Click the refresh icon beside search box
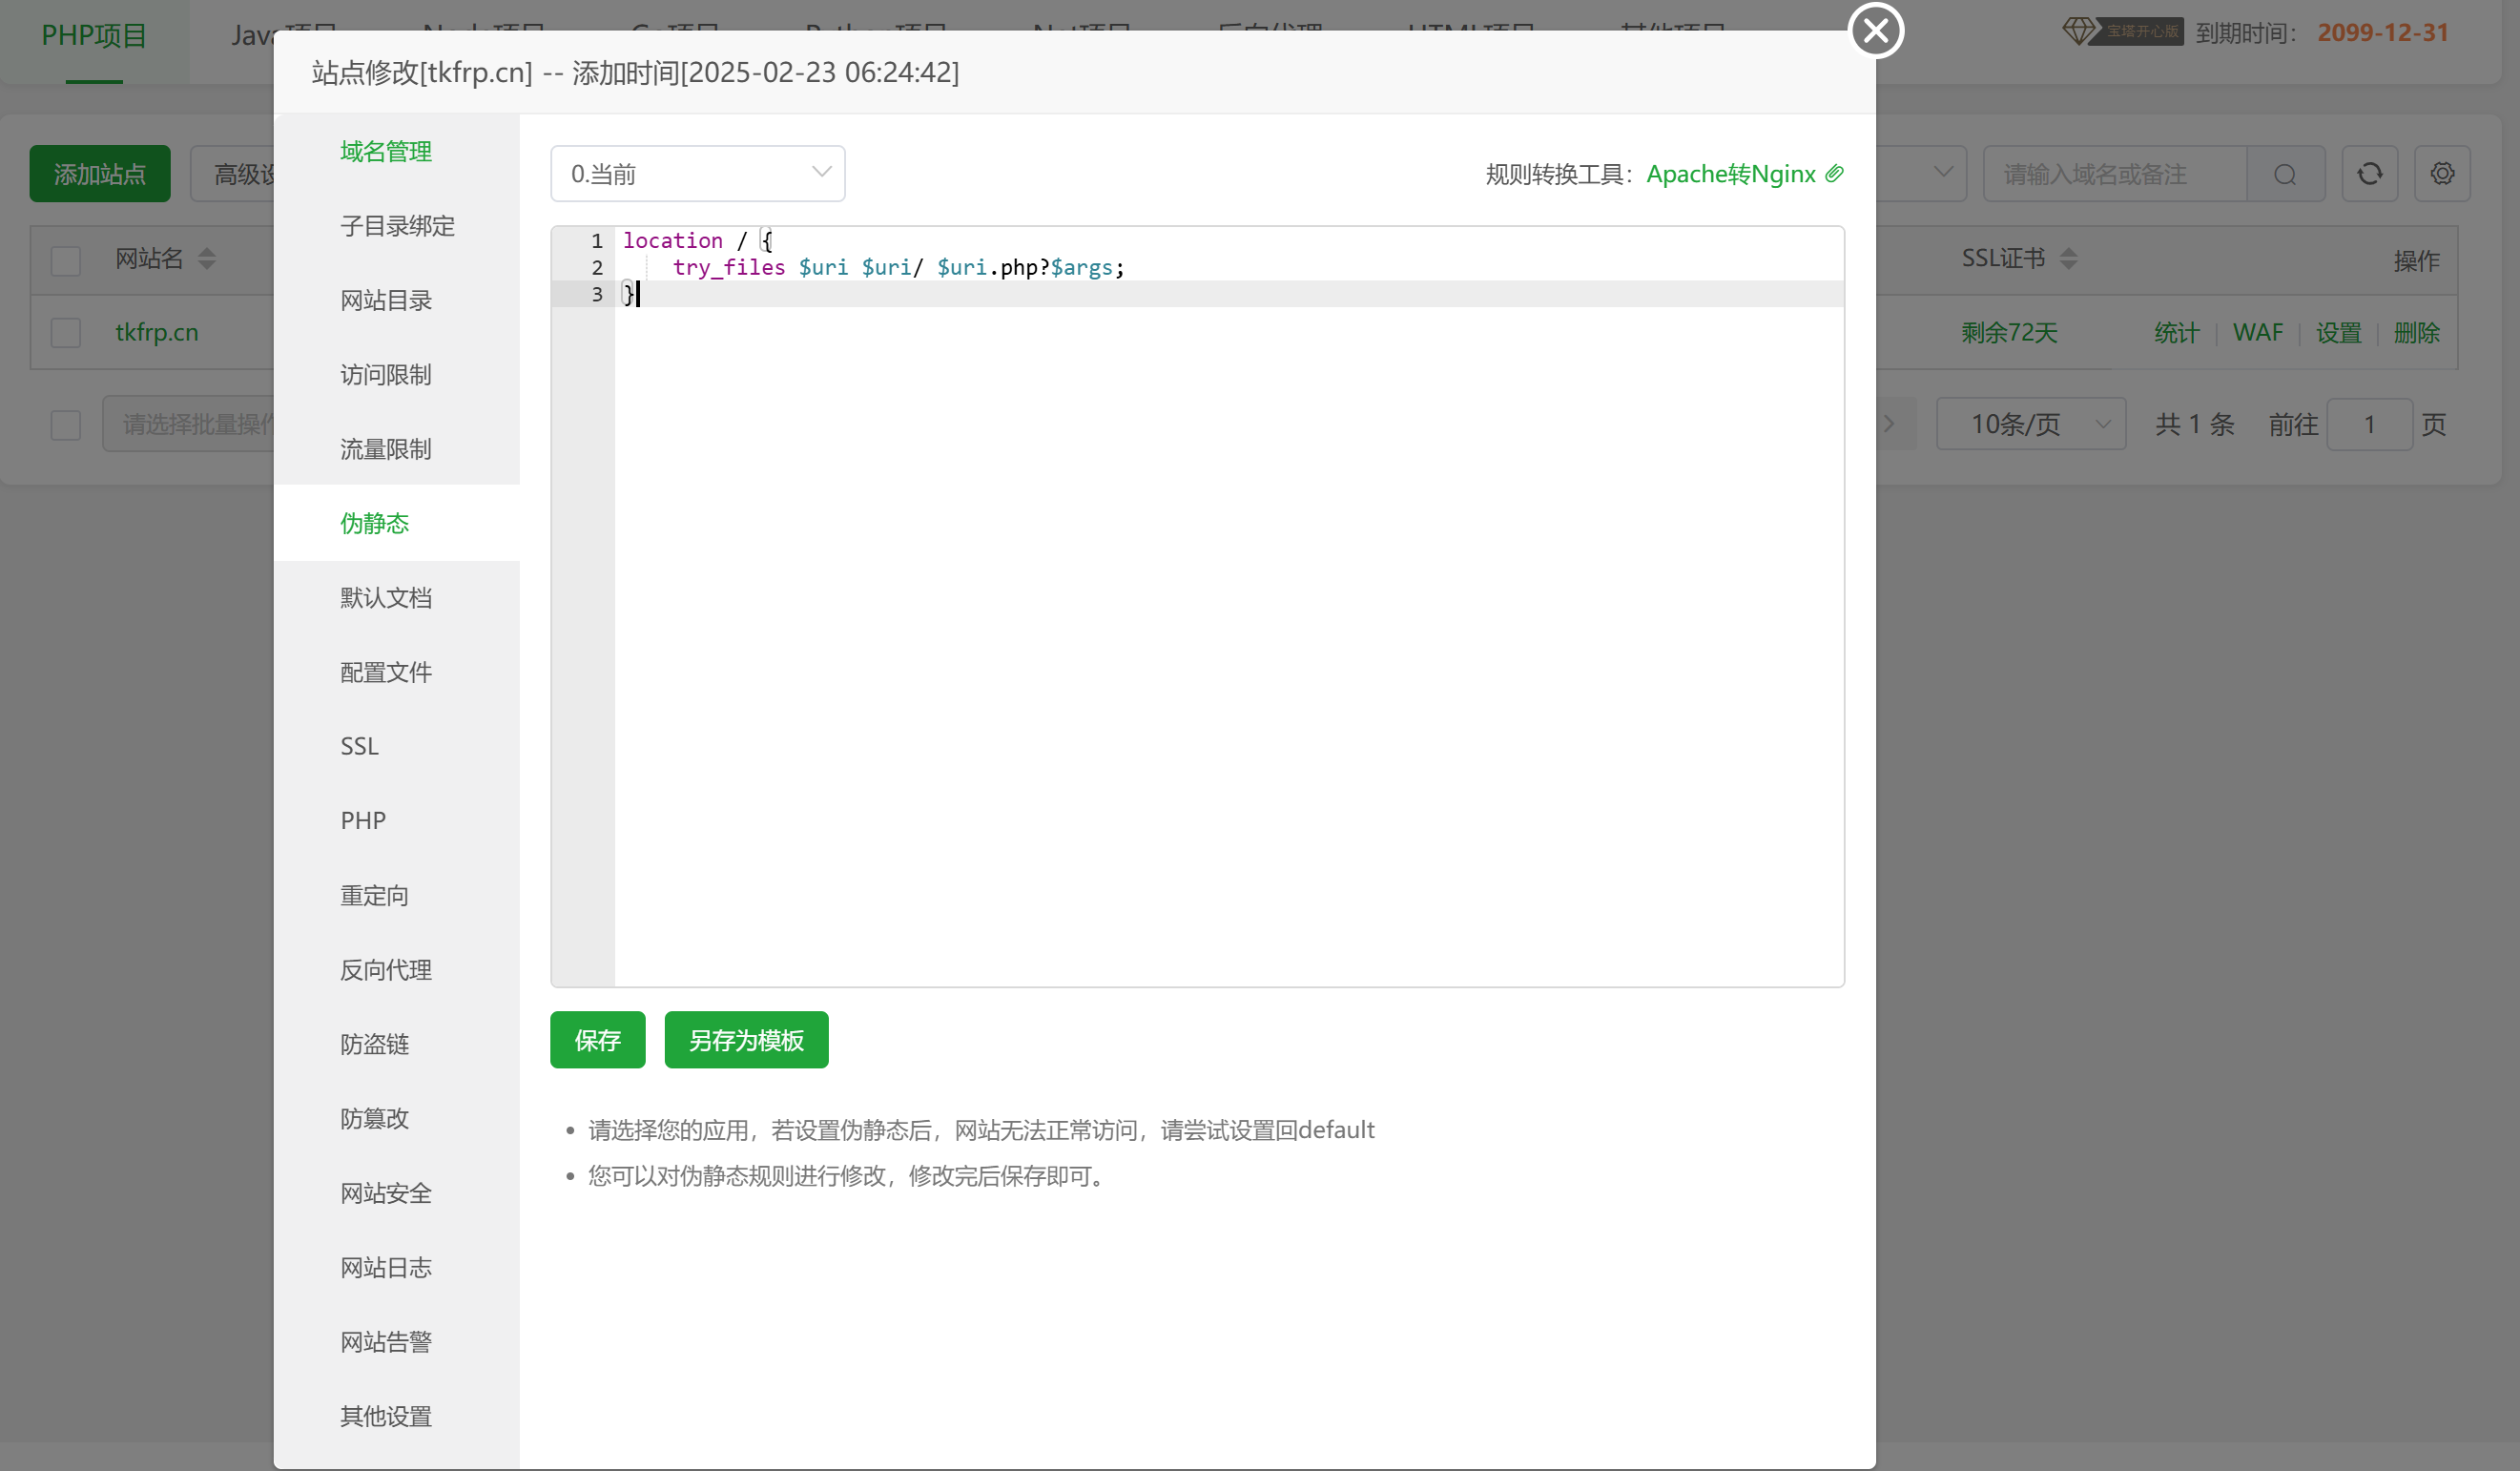The image size is (2520, 1471). [x=2369, y=173]
